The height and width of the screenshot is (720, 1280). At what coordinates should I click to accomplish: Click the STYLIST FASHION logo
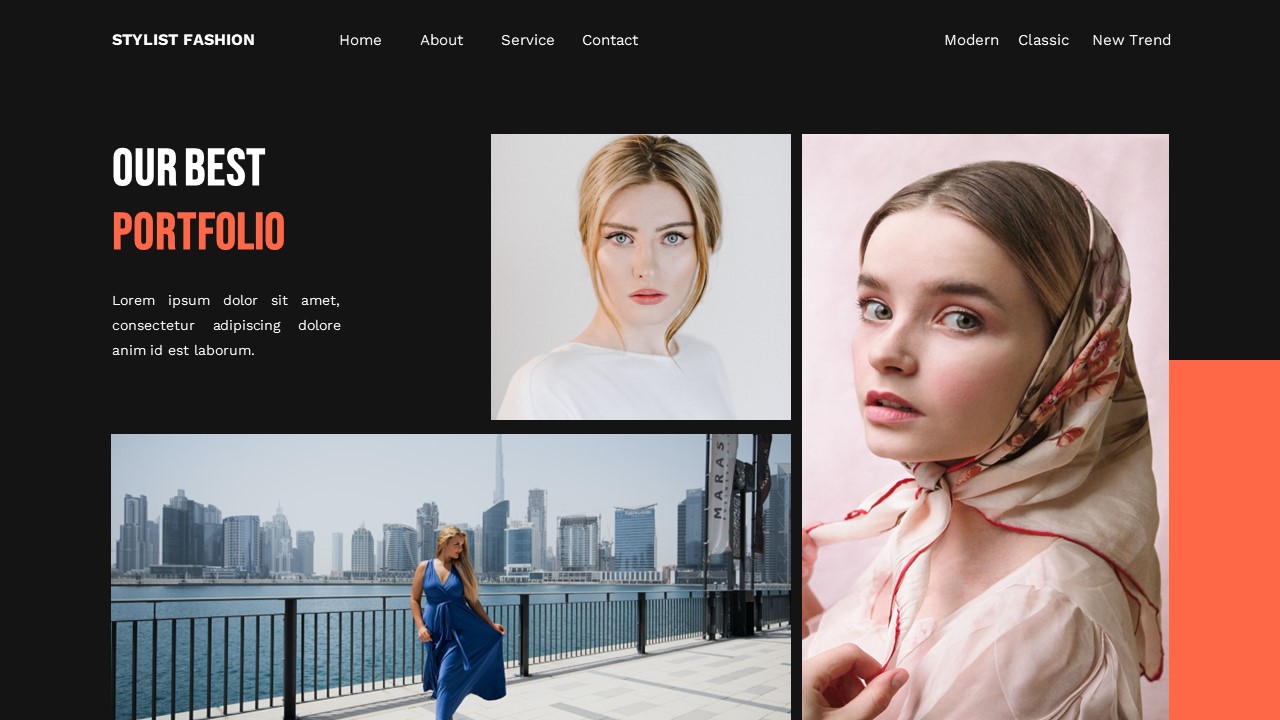pos(183,40)
